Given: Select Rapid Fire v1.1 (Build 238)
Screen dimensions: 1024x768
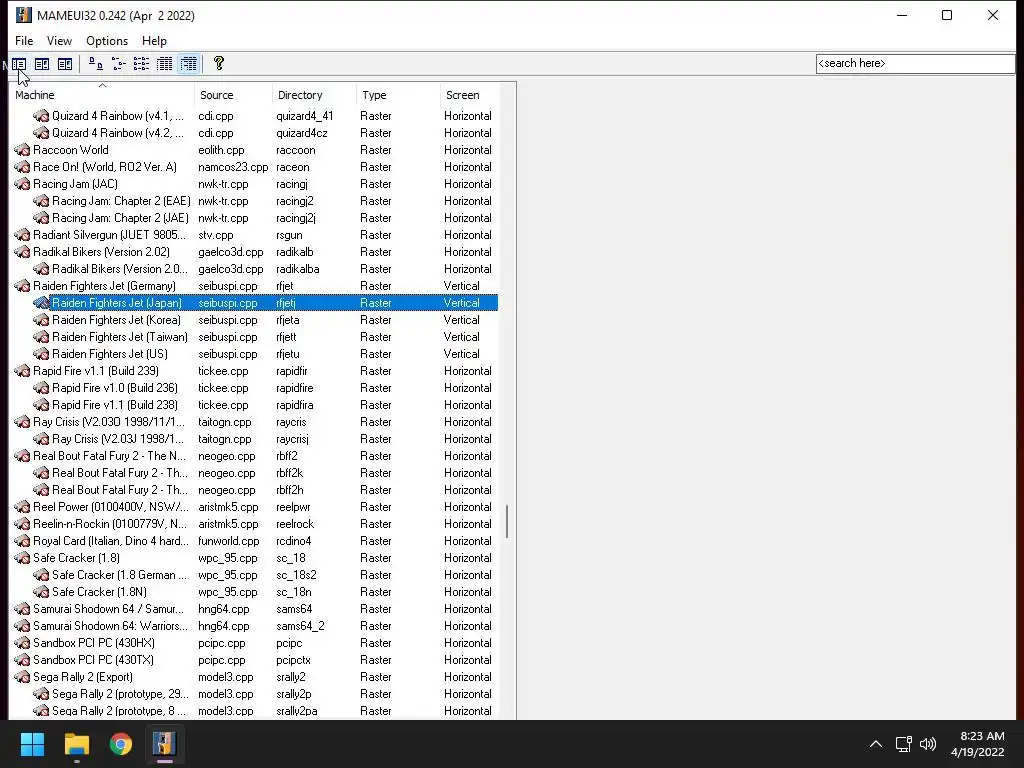Looking at the screenshot, I should point(254,405).
